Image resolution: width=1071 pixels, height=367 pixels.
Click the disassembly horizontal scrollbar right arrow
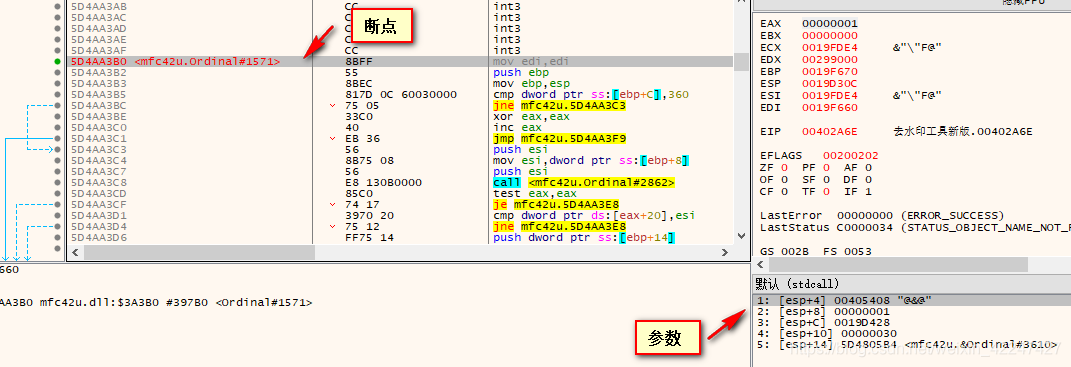(x=725, y=253)
